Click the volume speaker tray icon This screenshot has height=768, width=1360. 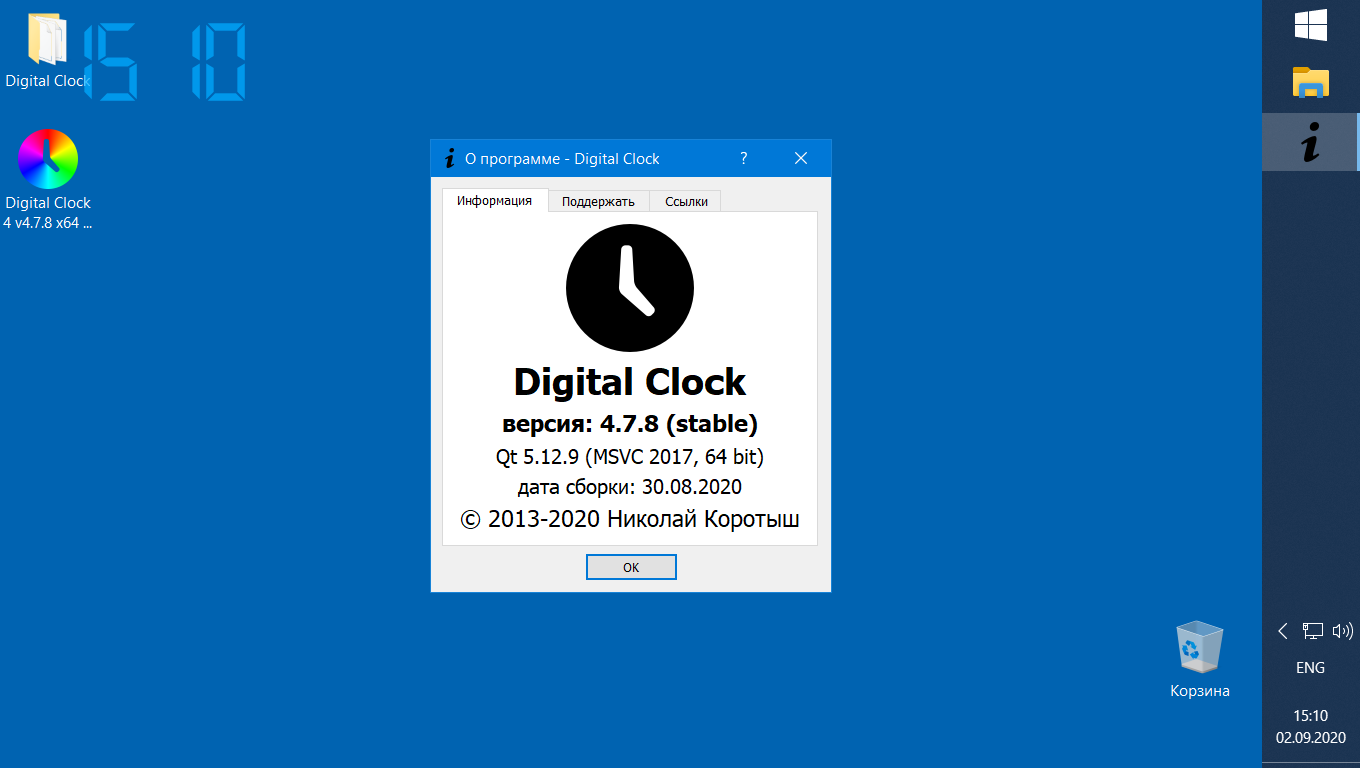click(1342, 631)
